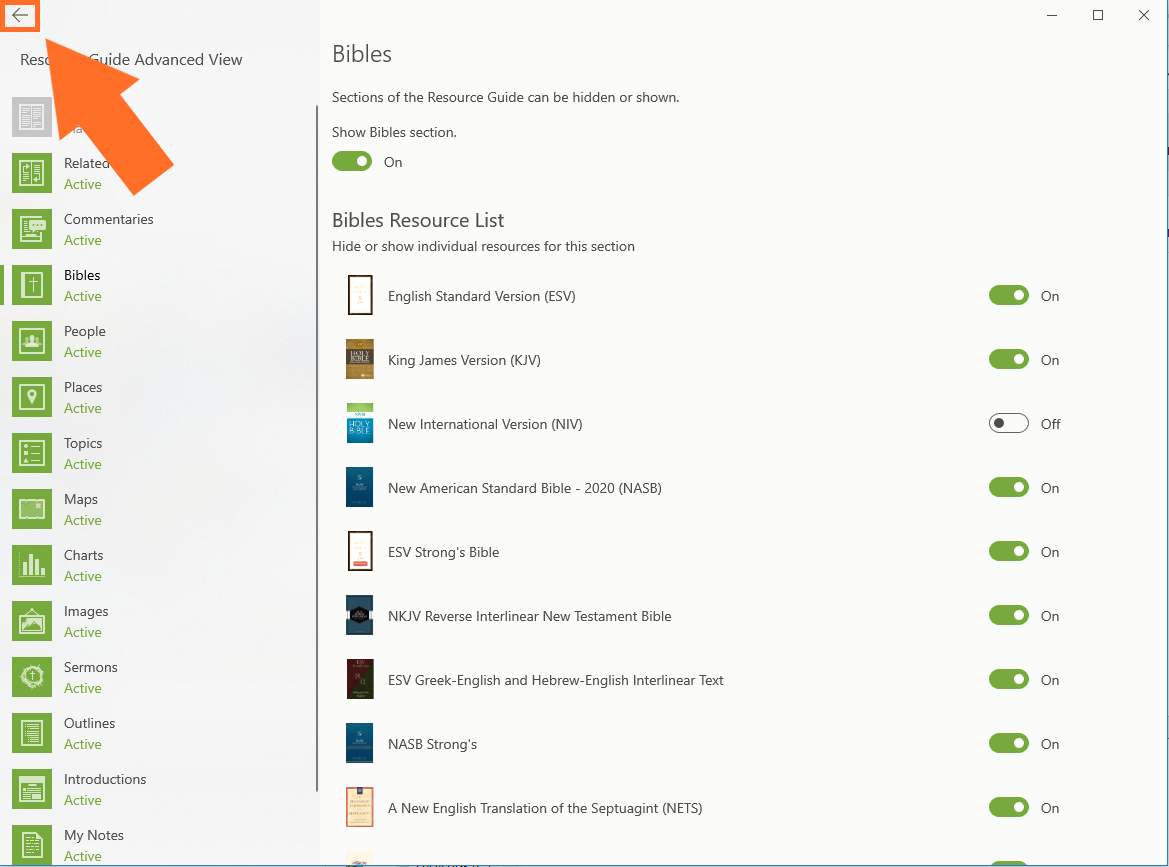Click the NASB Strong's resource name
1169x867 pixels.
tap(432, 744)
